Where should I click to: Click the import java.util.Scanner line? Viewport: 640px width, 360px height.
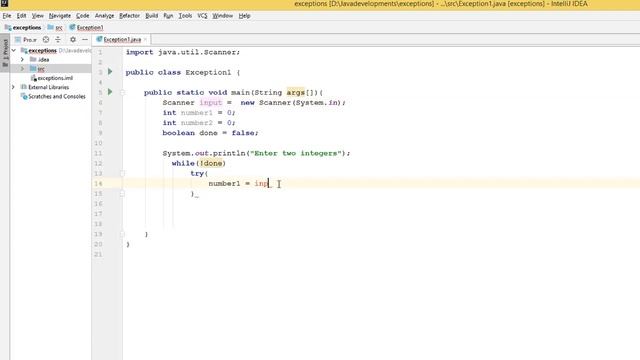pos(182,52)
